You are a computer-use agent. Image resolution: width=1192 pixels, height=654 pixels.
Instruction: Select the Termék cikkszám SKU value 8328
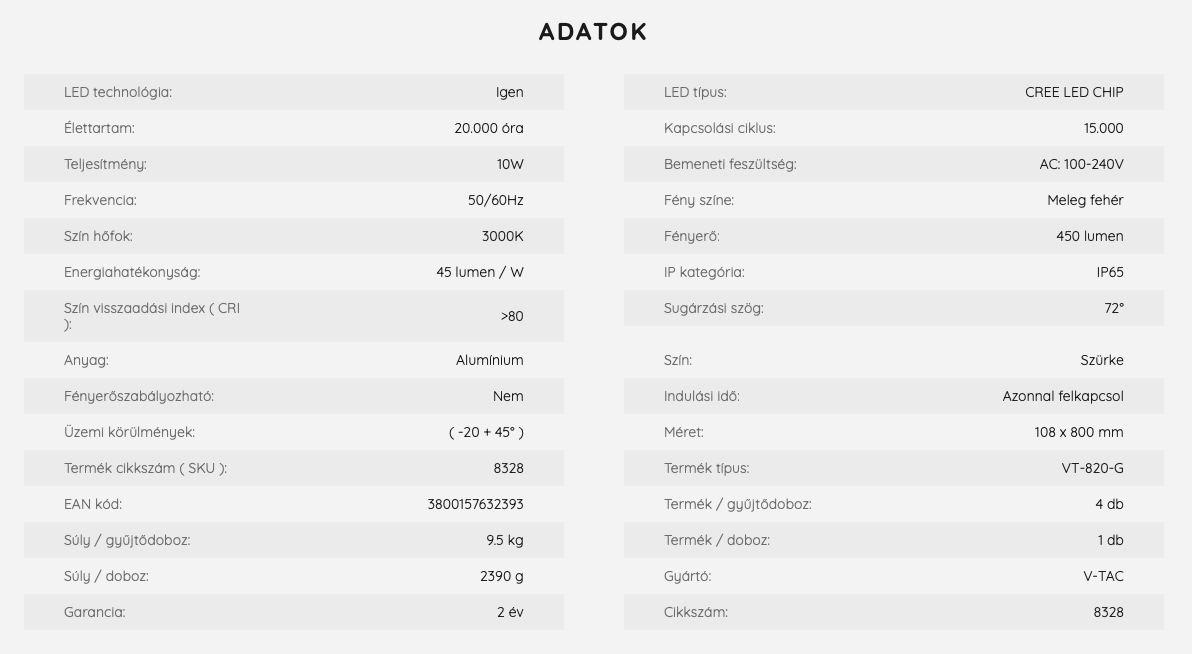[x=508, y=468]
